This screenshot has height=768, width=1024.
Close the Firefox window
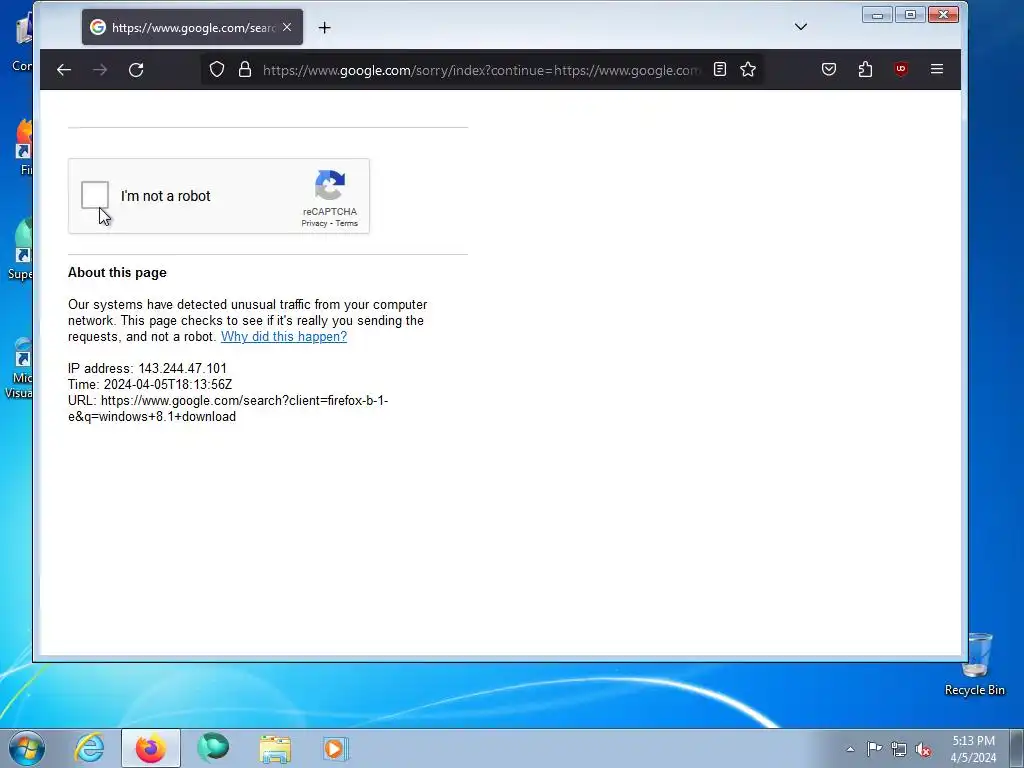pyautogui.click(x=943, y=14)
